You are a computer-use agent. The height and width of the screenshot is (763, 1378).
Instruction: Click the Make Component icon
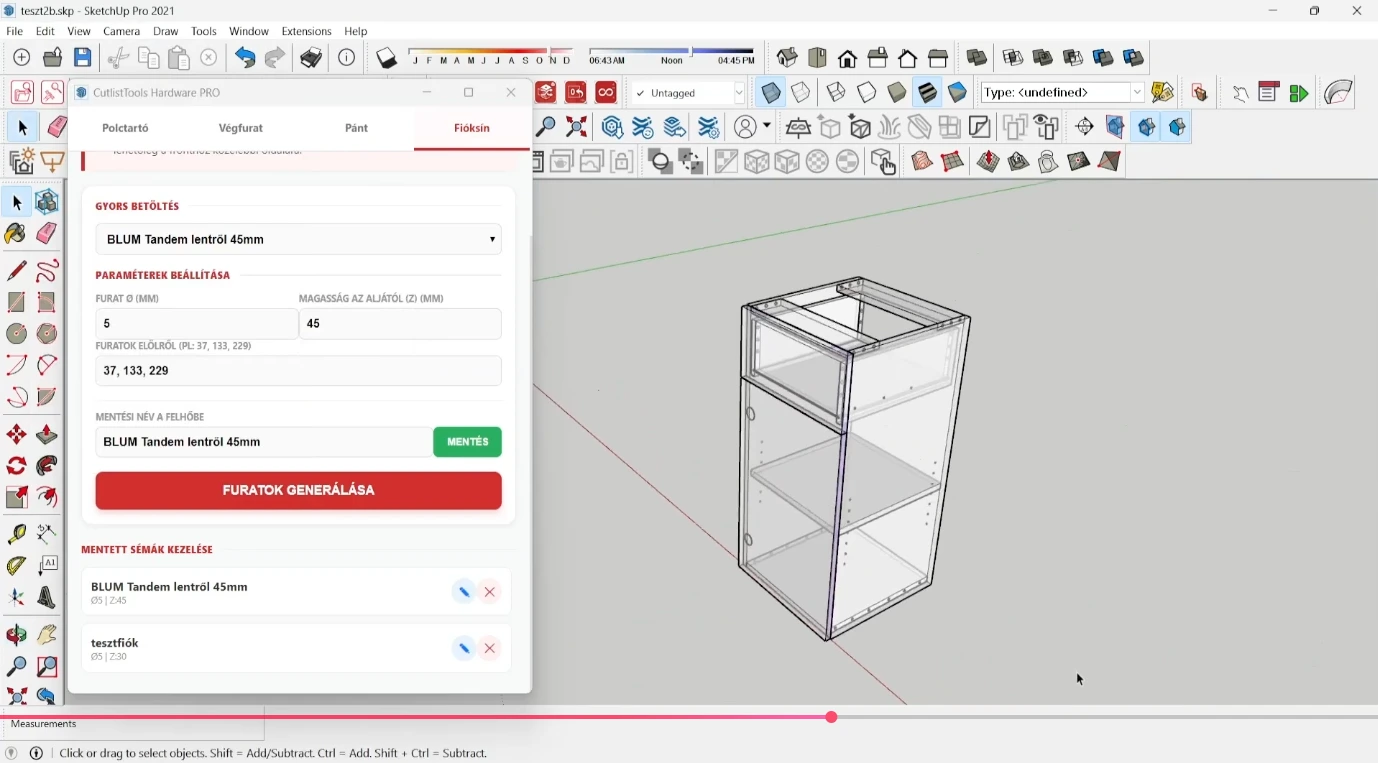(47, 202)
